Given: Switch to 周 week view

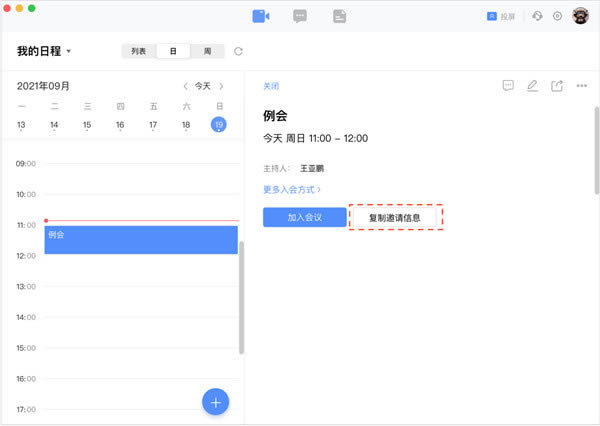Looking at the screenshot, I should click(x=207, y=51).
